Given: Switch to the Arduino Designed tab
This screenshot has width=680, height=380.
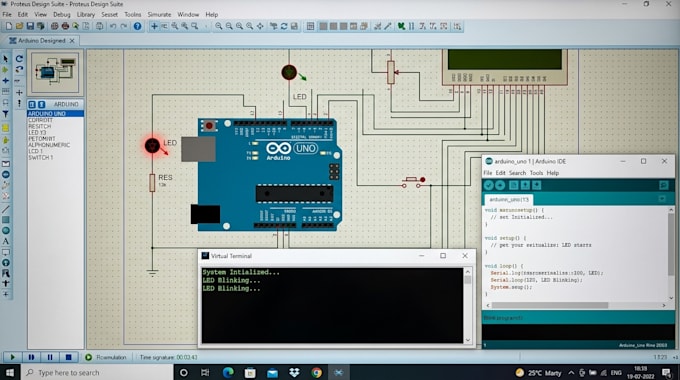Looking at the screenshot, I should tap(42, 40).
